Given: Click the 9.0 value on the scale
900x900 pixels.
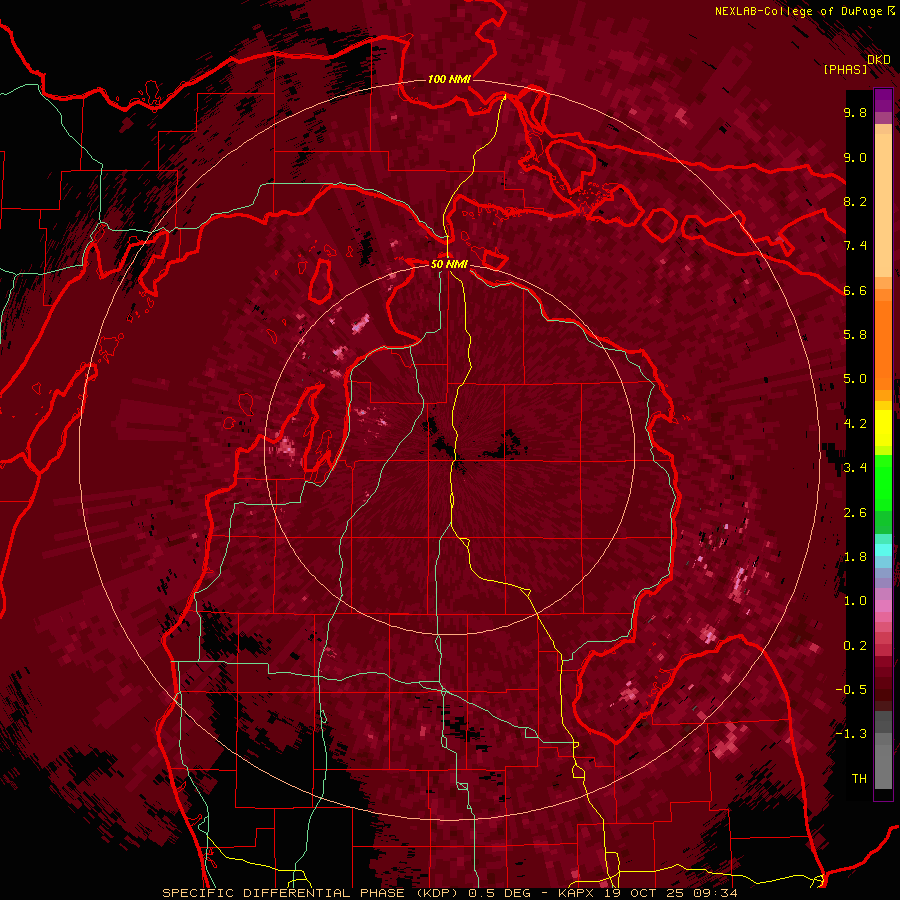Looking at the screenshot, I should [x=855, y=157].
